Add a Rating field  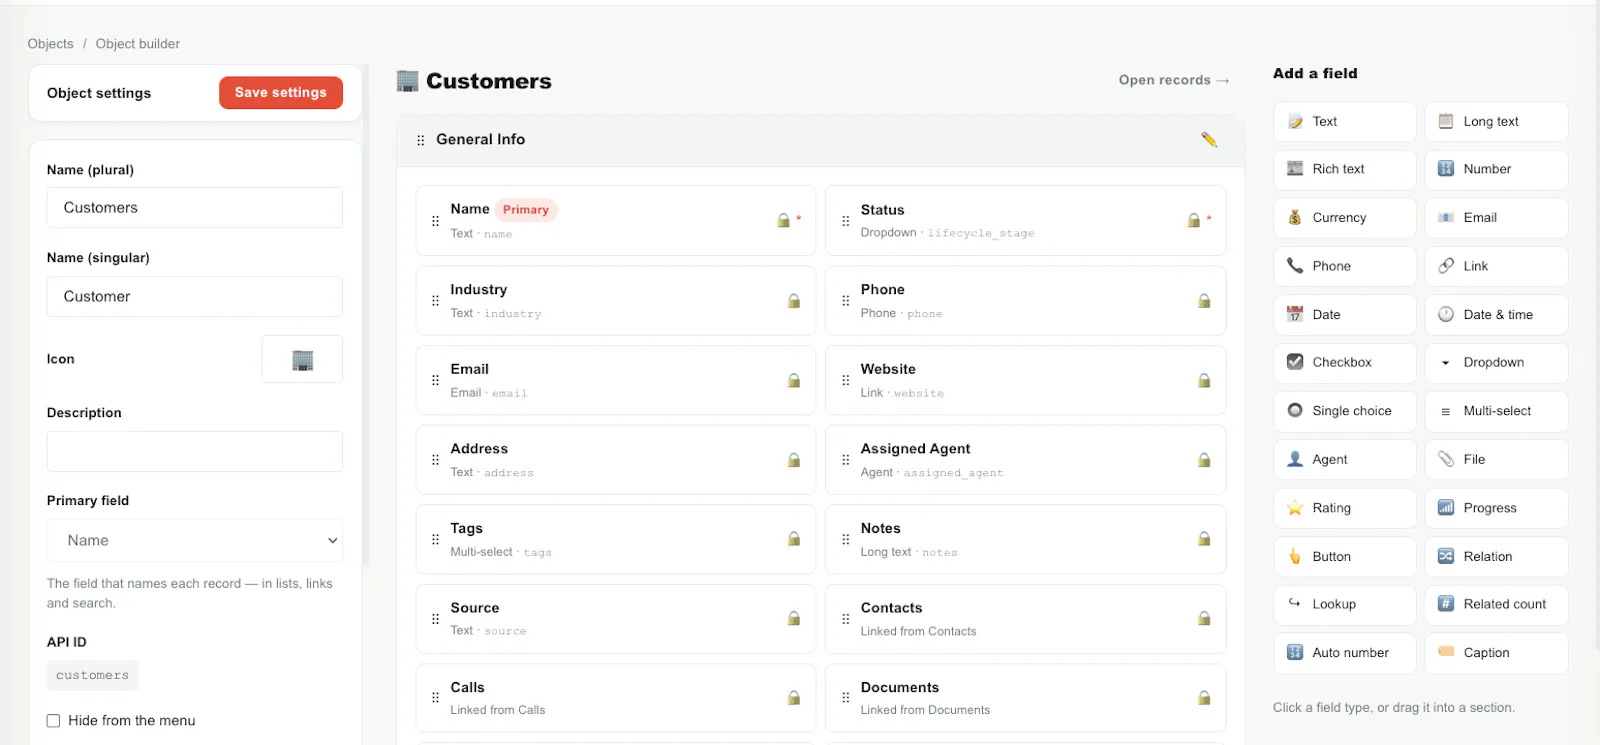click(x=1345, y=508)
